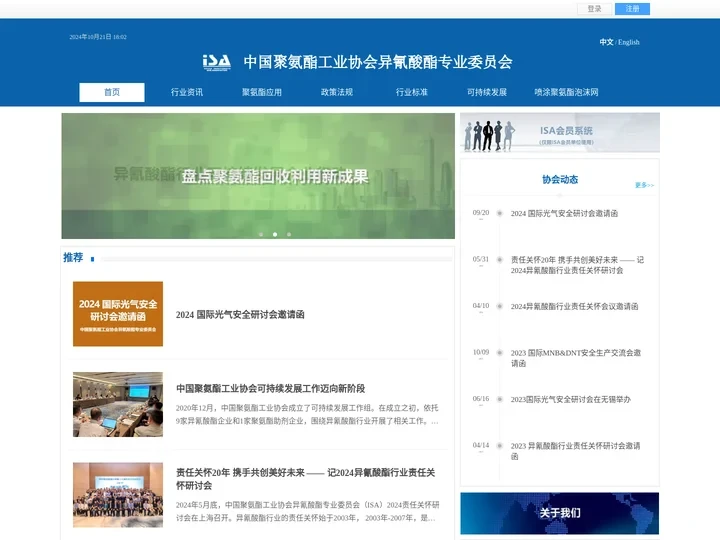Viewport: 720px width, 540px height.
Task: Click the timeline bullet beside 10/09 entry
Action: [500, 353]
